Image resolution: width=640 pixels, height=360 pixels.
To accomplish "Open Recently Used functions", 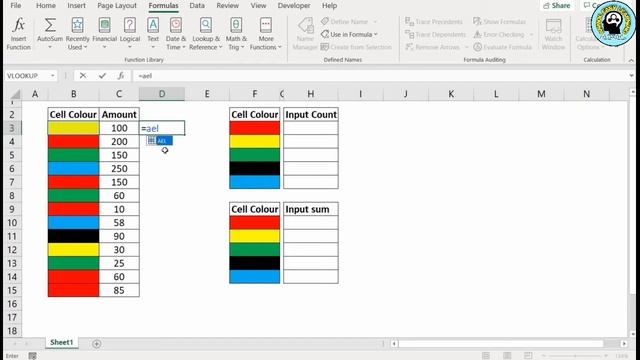I will tap(77, 34).
